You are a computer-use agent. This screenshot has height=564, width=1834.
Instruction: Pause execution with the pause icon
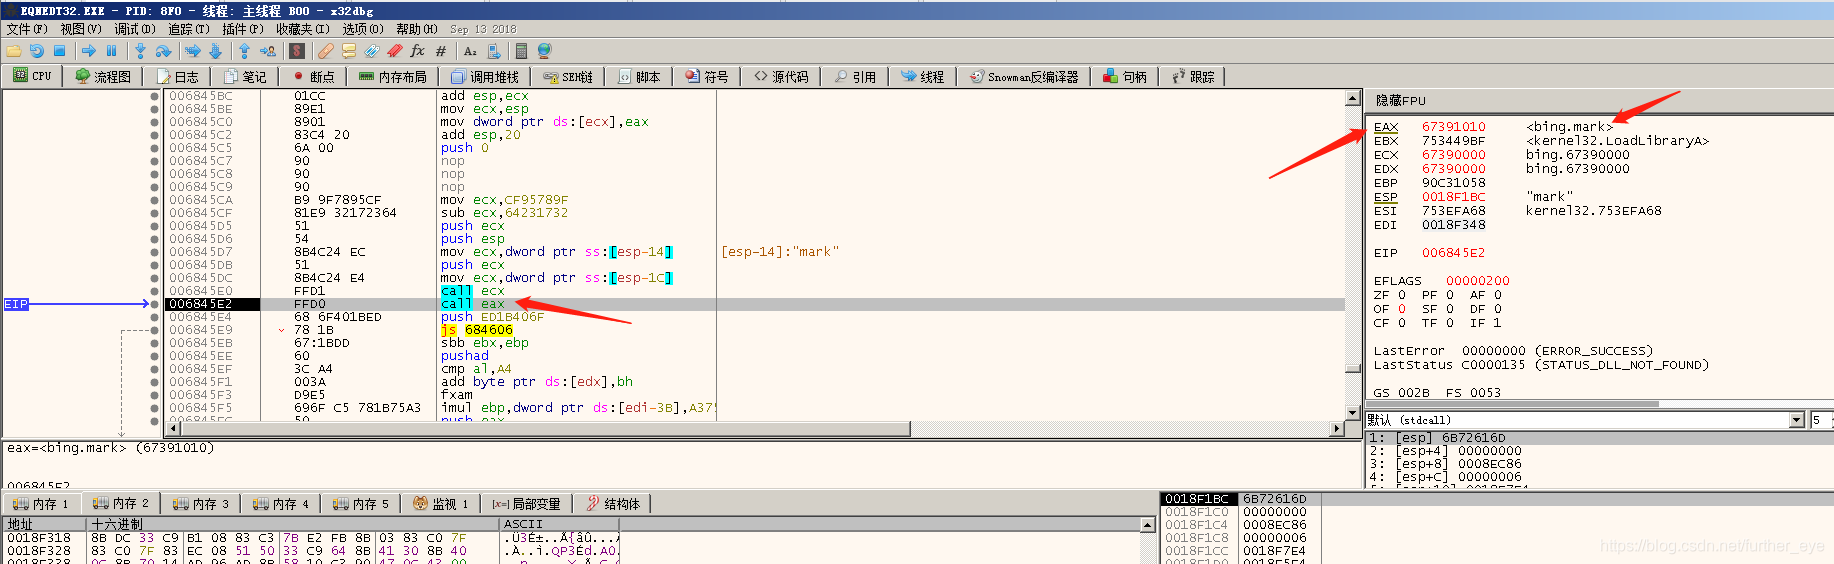111,51
